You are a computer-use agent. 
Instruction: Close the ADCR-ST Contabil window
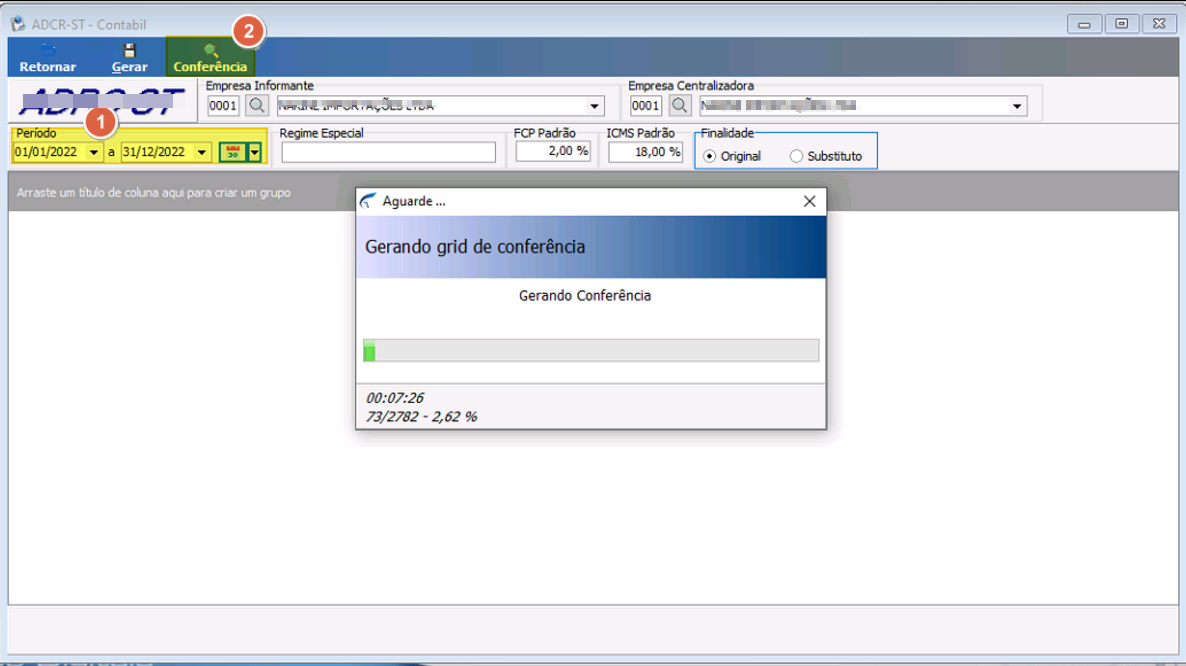coord(1159,24)
